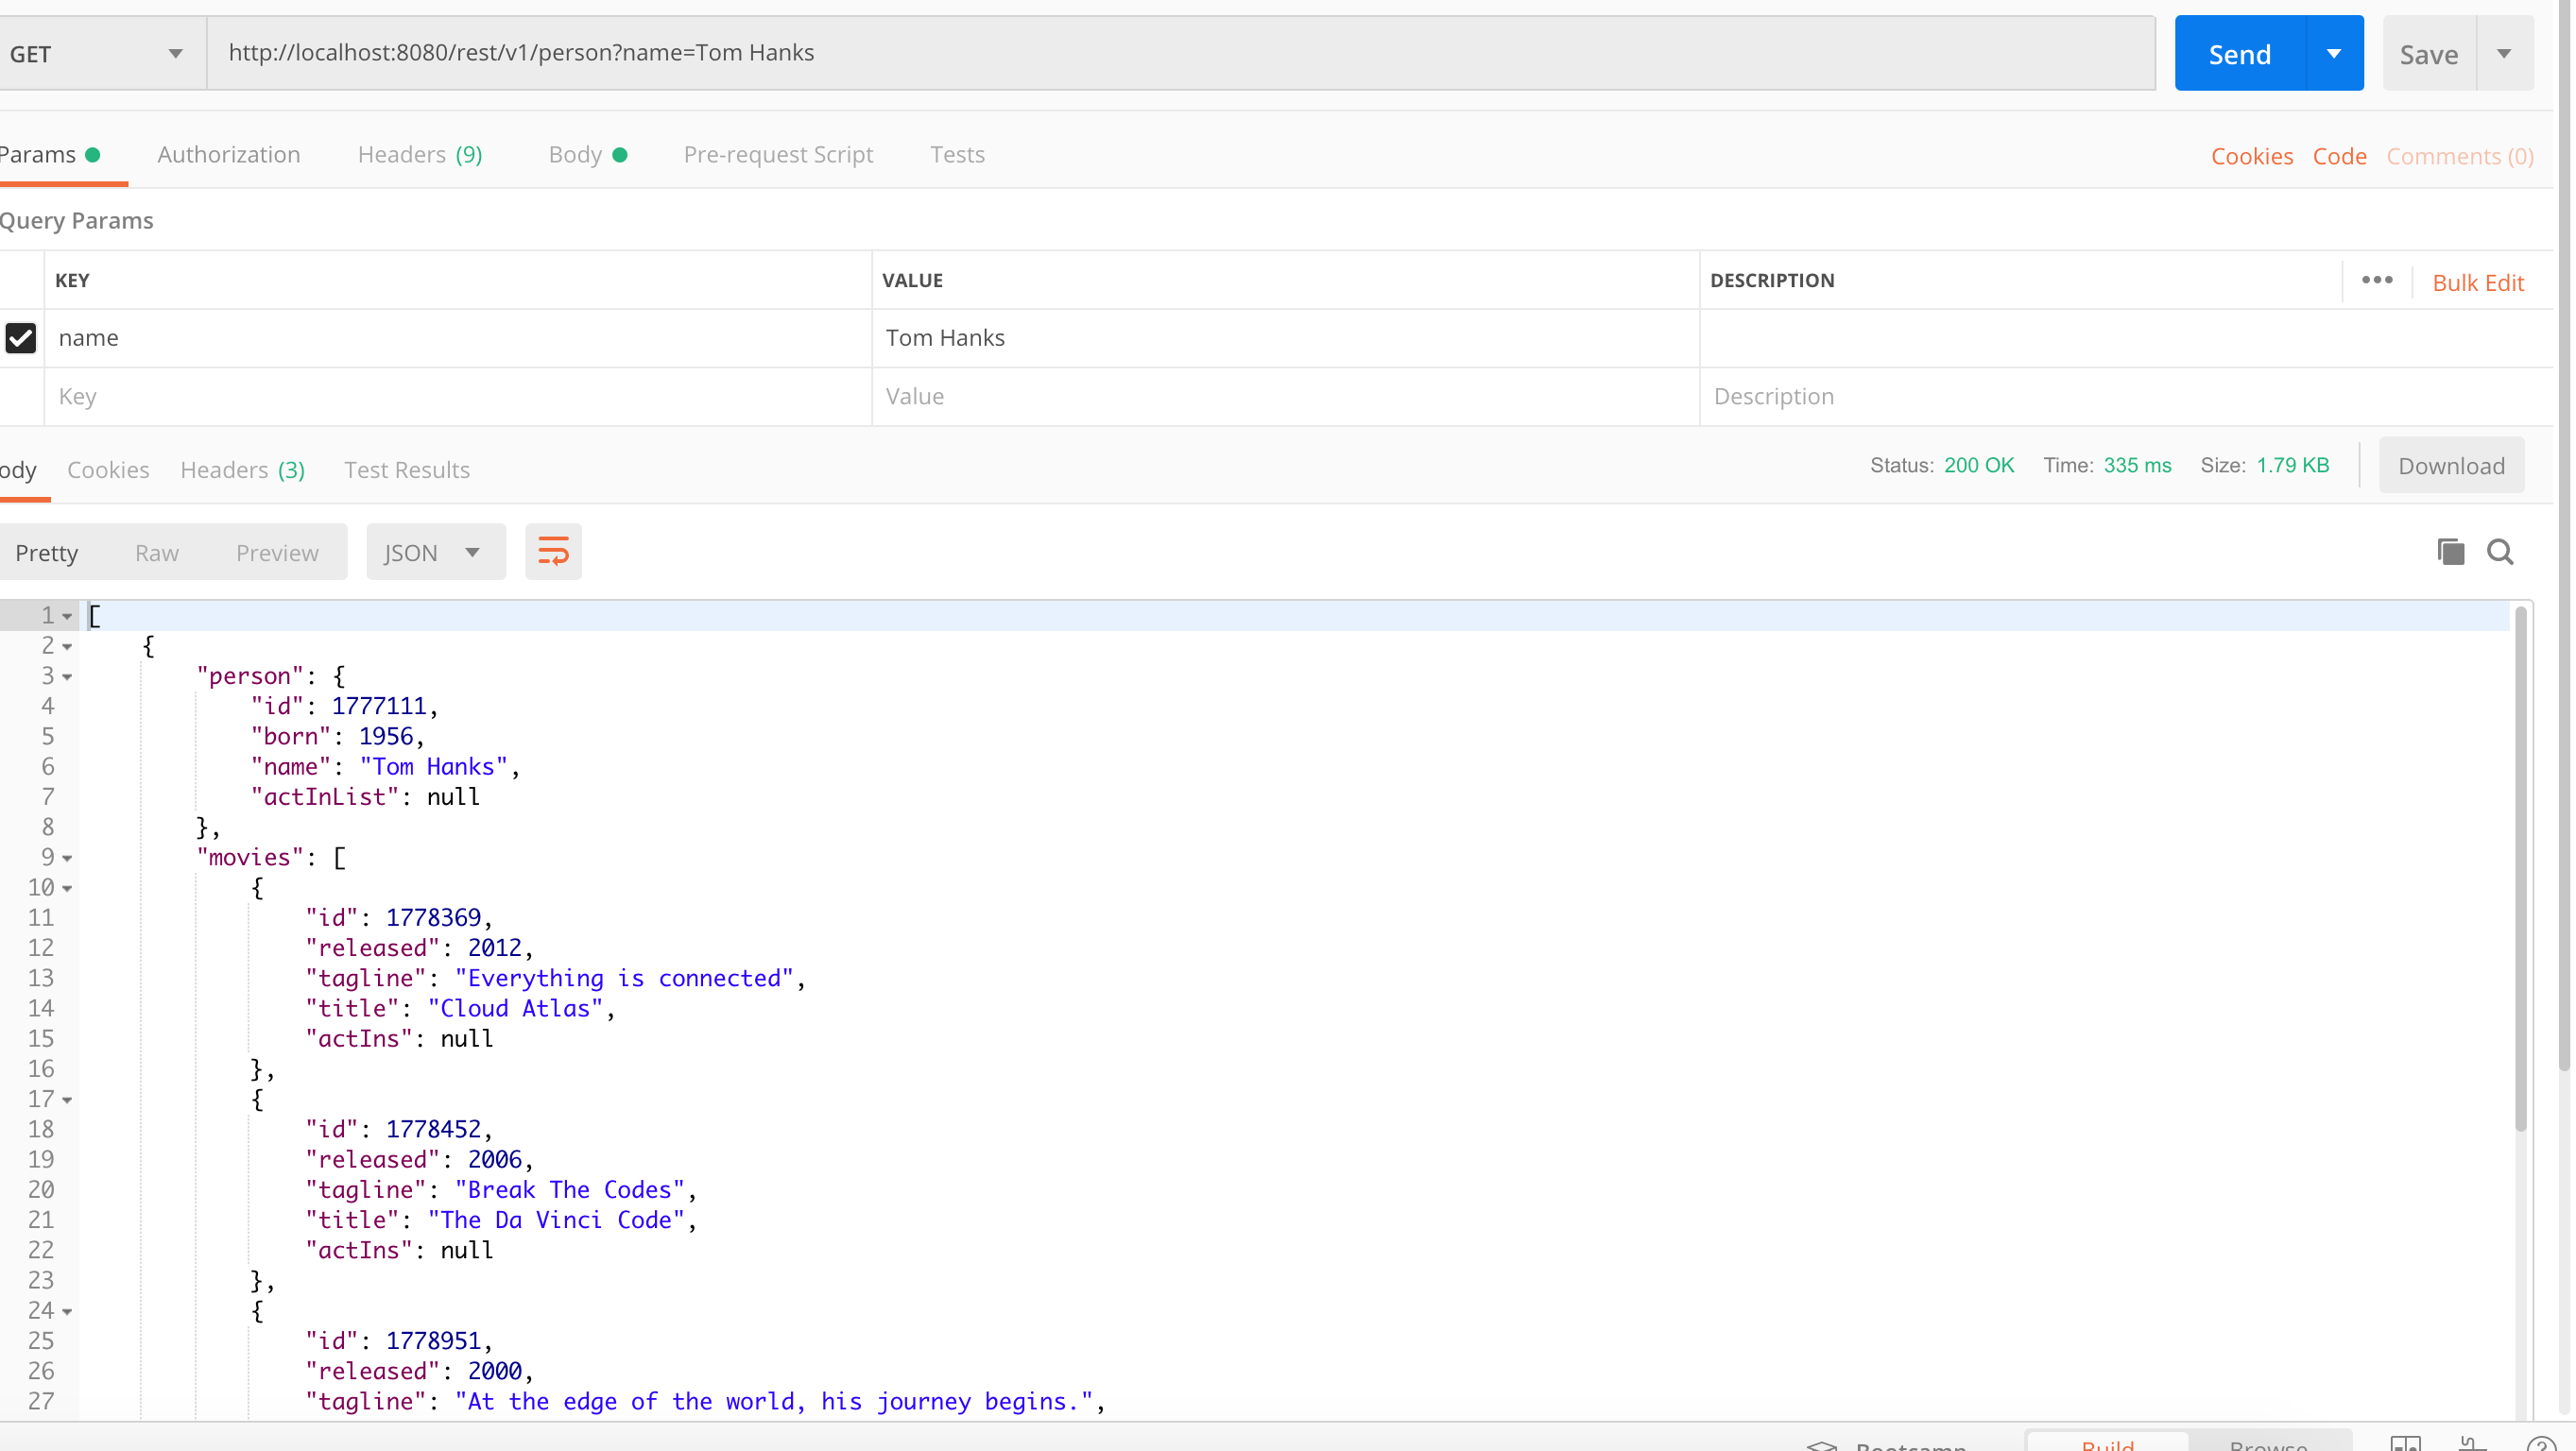
Task: Click the Send button to execute request
Action: pyautogui.click(x=2240, y=53)
